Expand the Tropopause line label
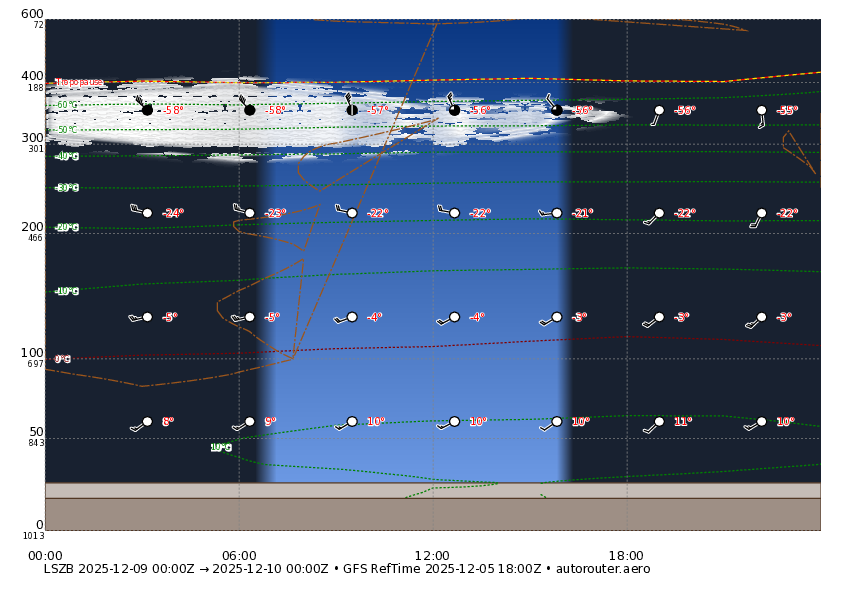This screenshot has height=595, width=842. pos(82,80)
